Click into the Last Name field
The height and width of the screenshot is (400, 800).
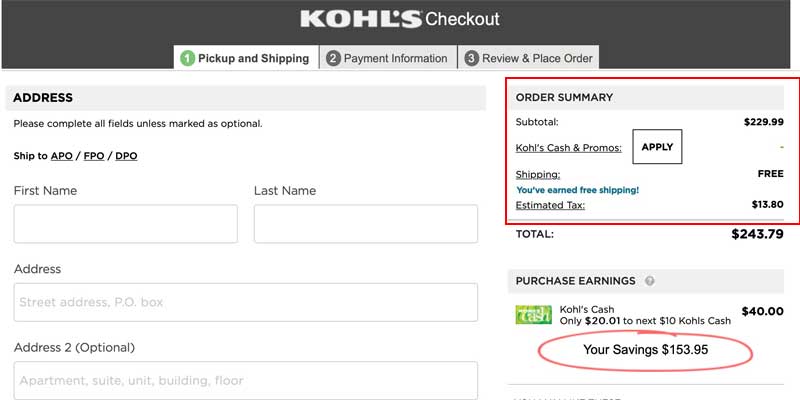(365, 224)
